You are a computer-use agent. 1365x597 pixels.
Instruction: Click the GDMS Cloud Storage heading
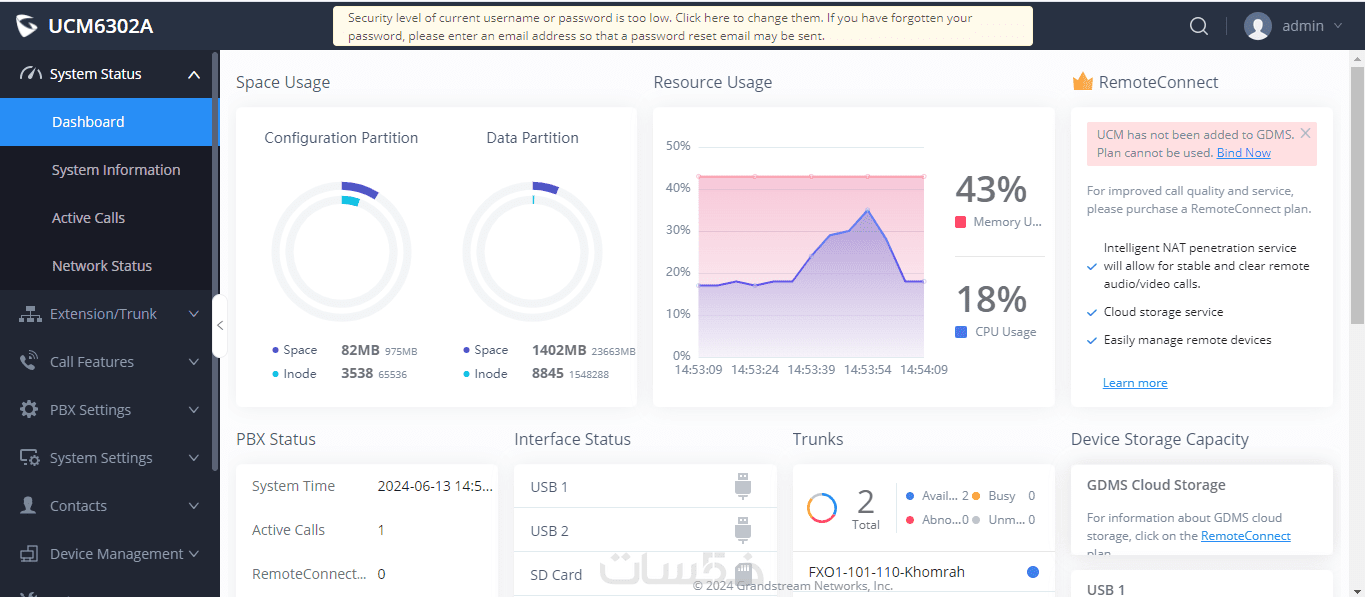(1156, 485)
